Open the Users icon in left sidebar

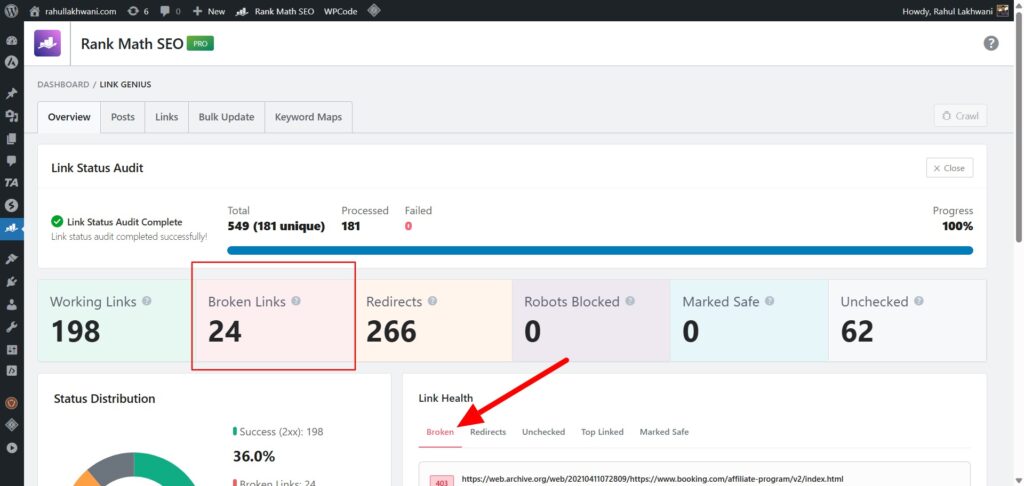[12, 303]
